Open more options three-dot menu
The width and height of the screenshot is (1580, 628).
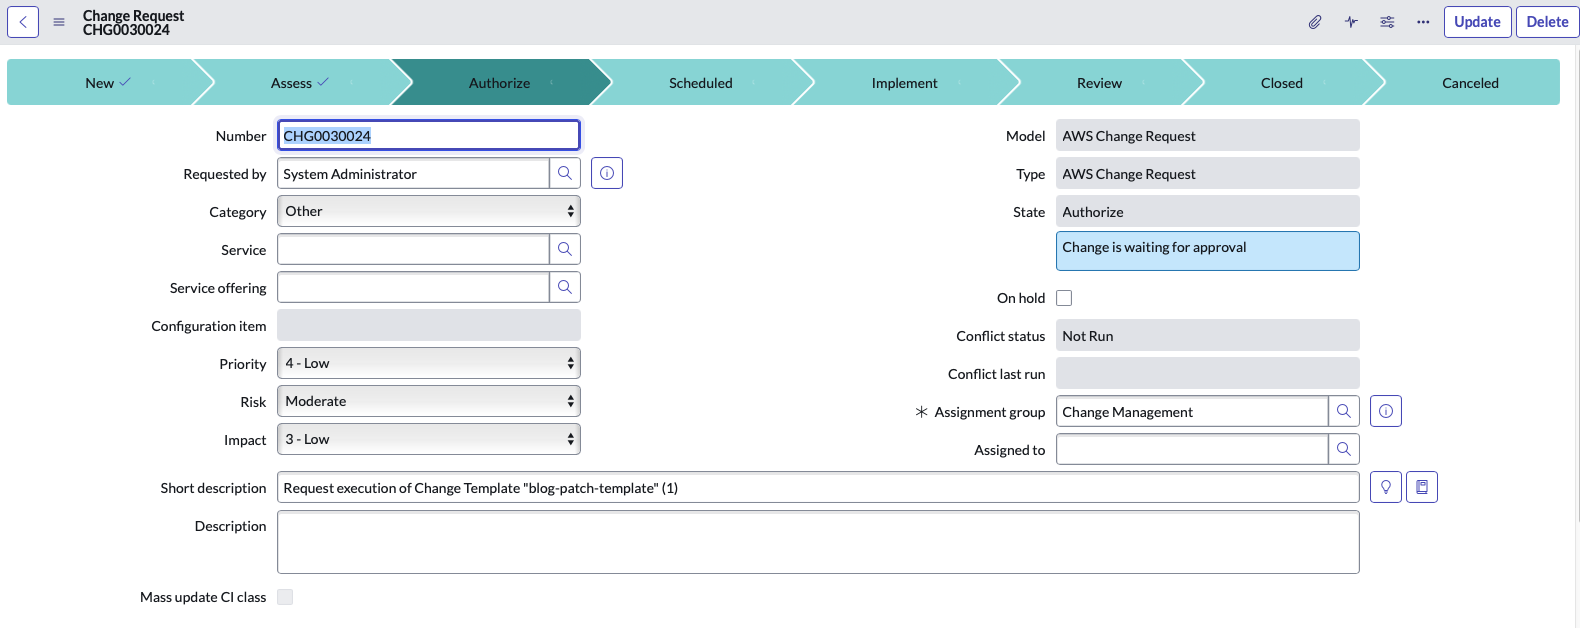(1423, 22)
